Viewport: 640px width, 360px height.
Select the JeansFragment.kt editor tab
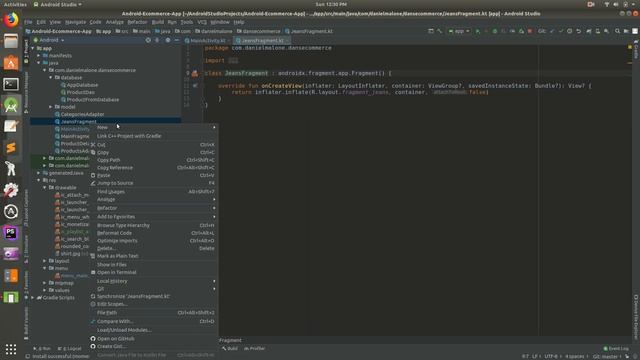pyautogui.click(x=262, y=40)
